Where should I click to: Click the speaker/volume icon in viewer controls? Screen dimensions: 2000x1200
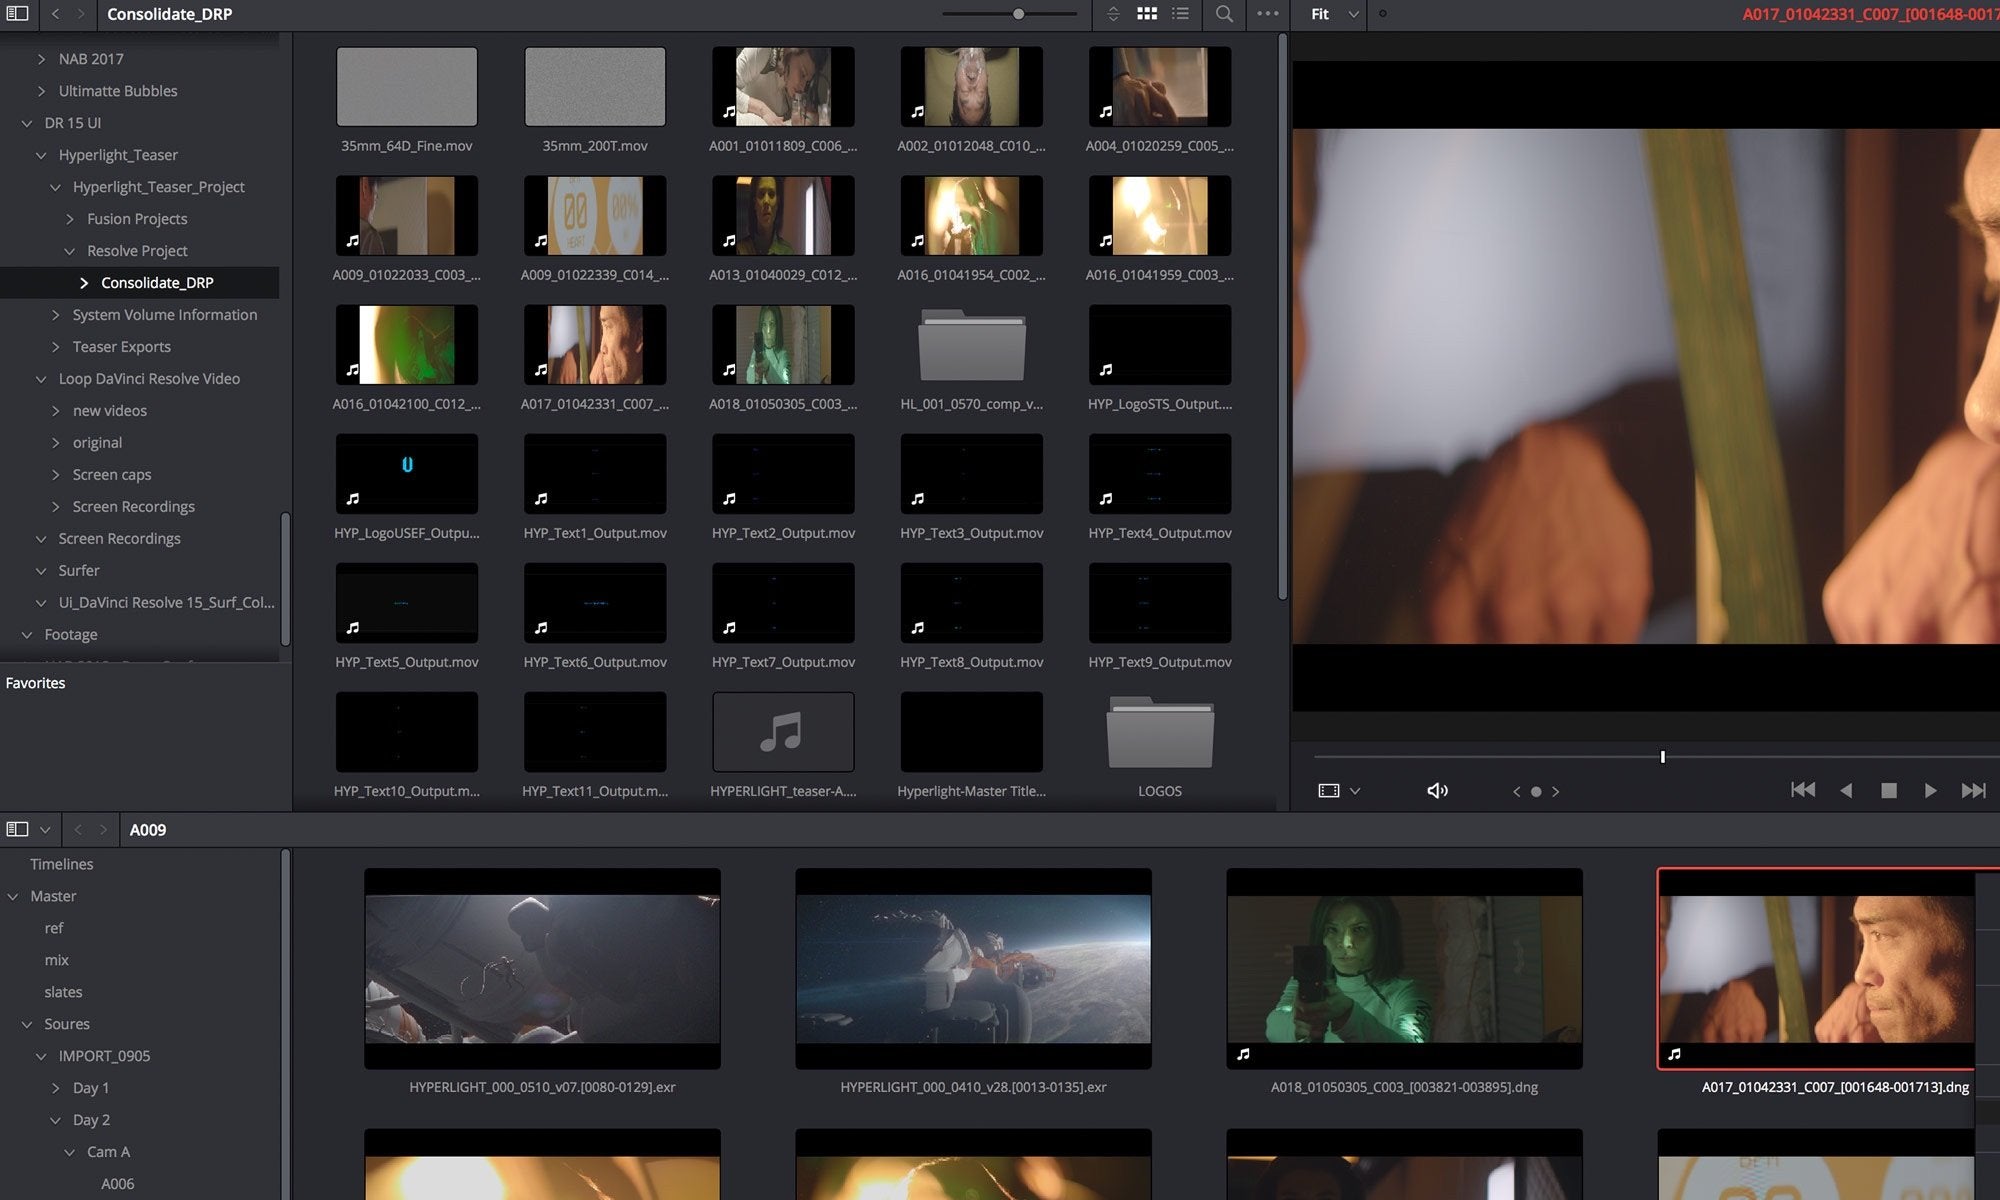pyautogui.click(x=1437, y=790)
